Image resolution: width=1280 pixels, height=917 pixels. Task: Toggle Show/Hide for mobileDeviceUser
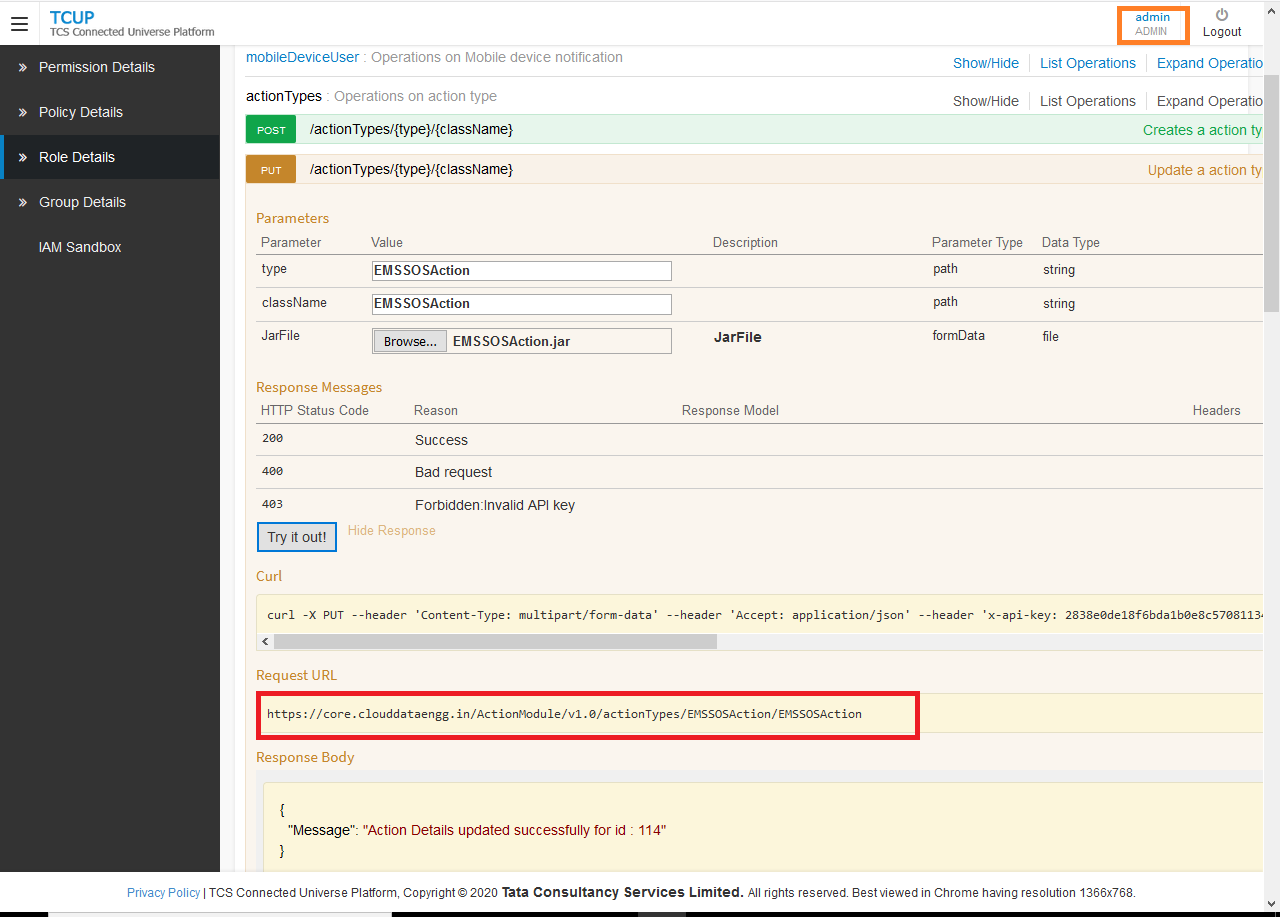coord(986,63)
